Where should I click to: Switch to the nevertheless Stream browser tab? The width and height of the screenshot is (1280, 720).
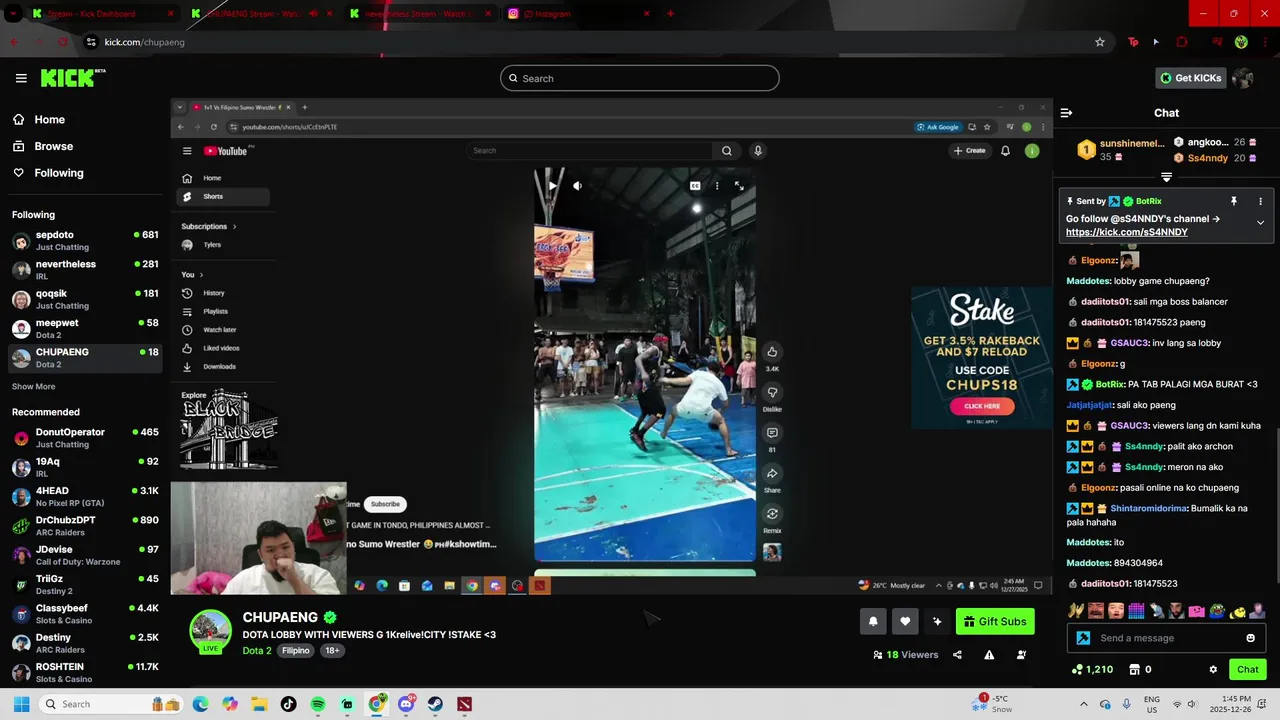click(421, 14)
